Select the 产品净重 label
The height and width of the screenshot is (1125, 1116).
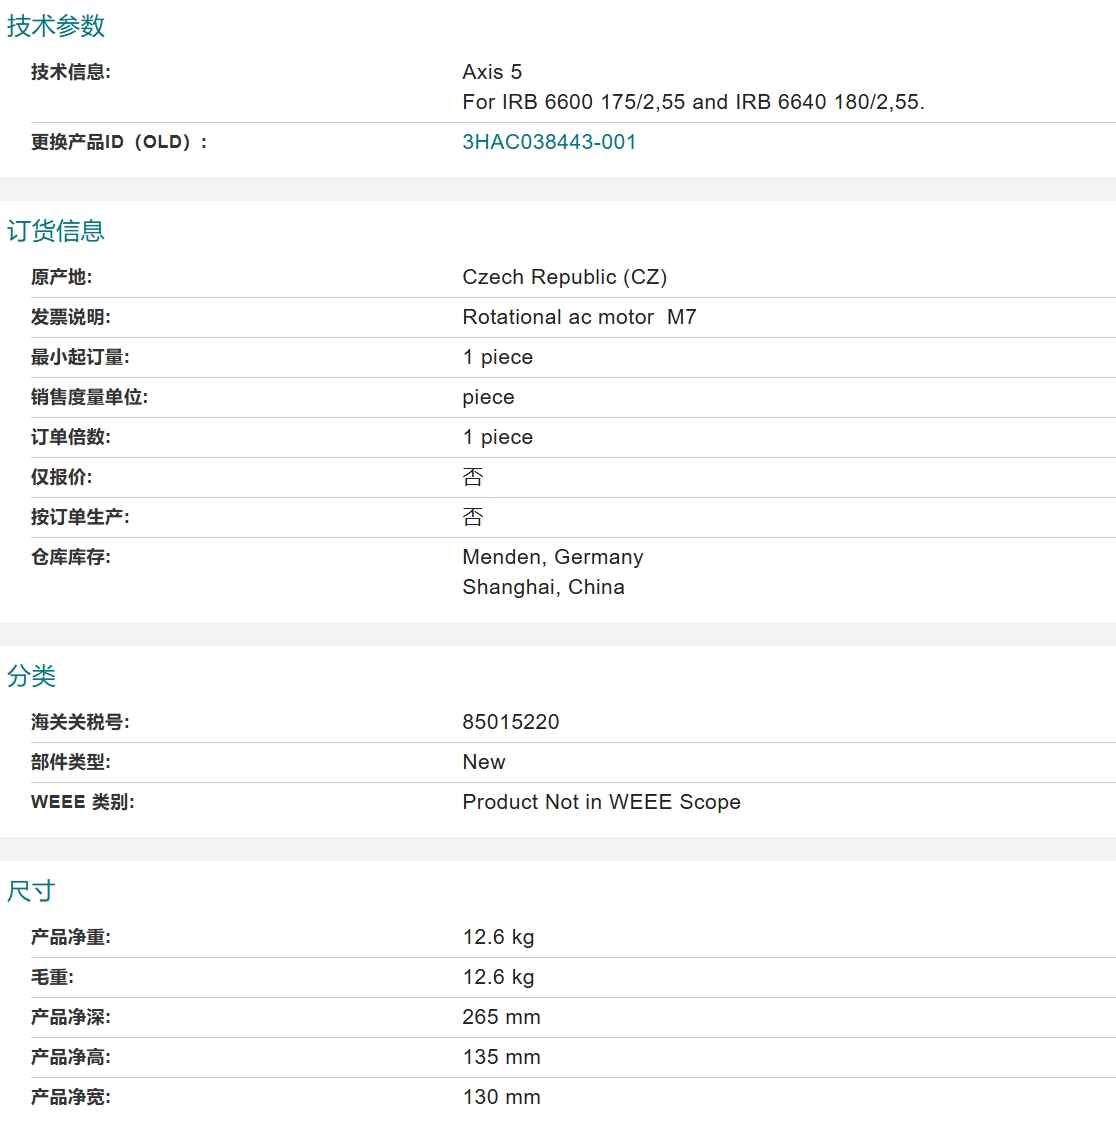tap(70, 938)
